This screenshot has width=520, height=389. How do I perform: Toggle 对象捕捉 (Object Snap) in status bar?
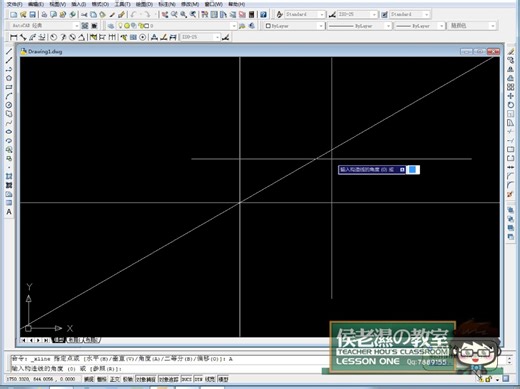[x=146, y=379]
